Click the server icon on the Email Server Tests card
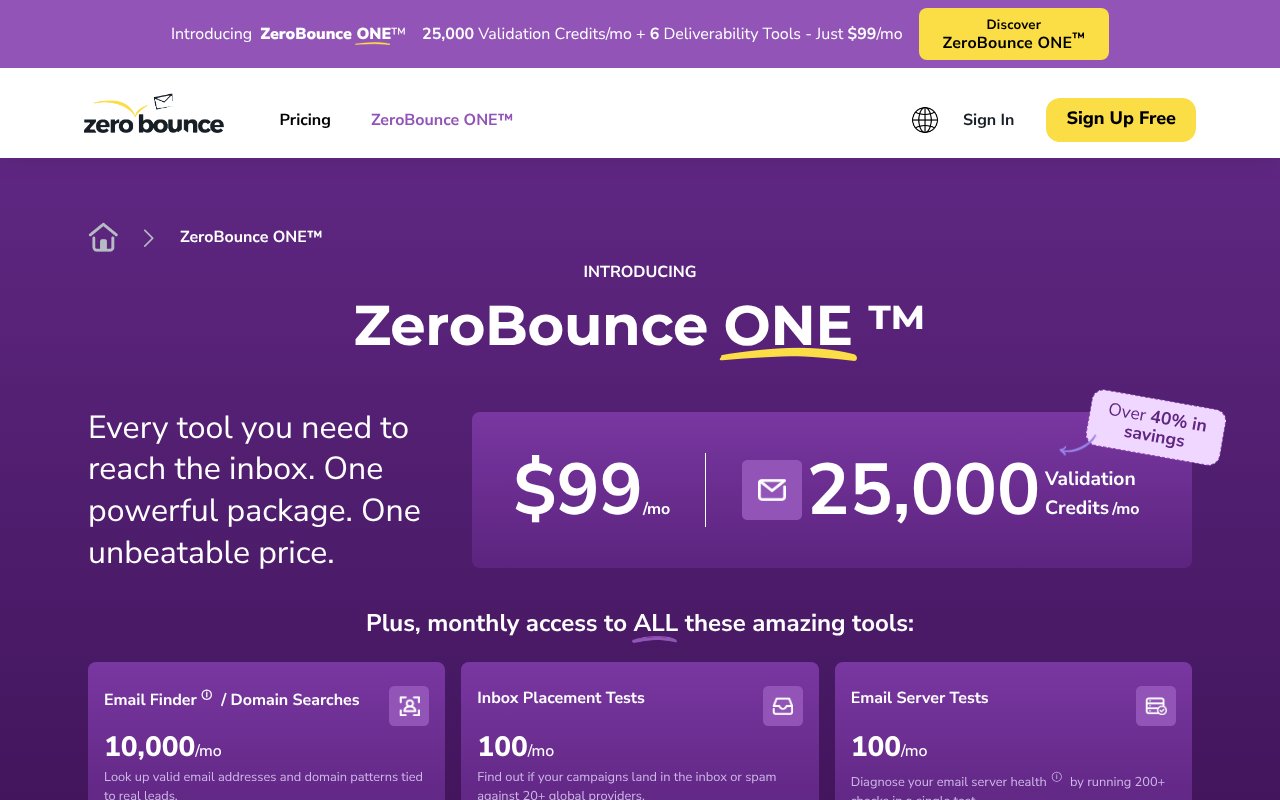 click(1156, 706)
